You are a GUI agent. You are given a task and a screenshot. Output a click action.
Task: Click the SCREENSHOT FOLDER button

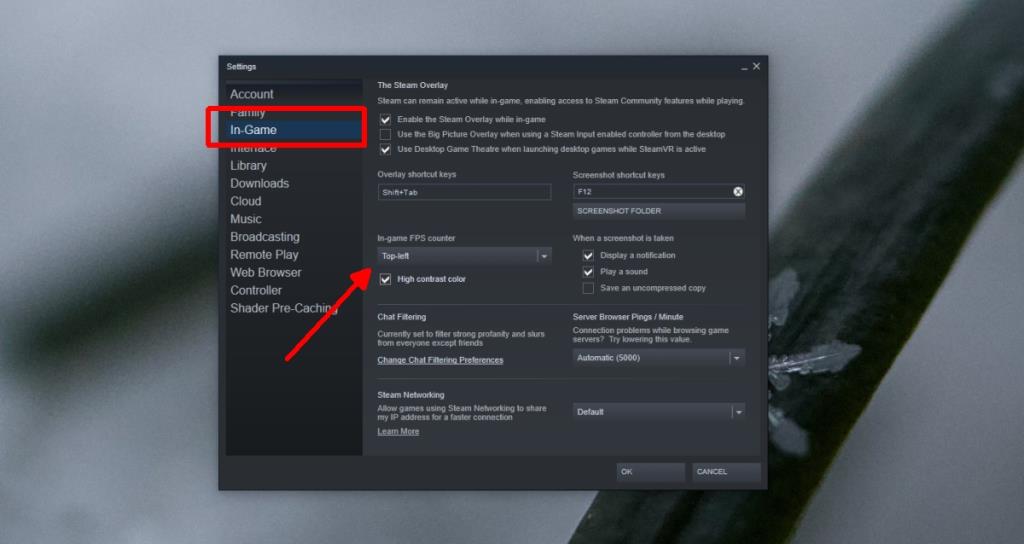(658, 211)
